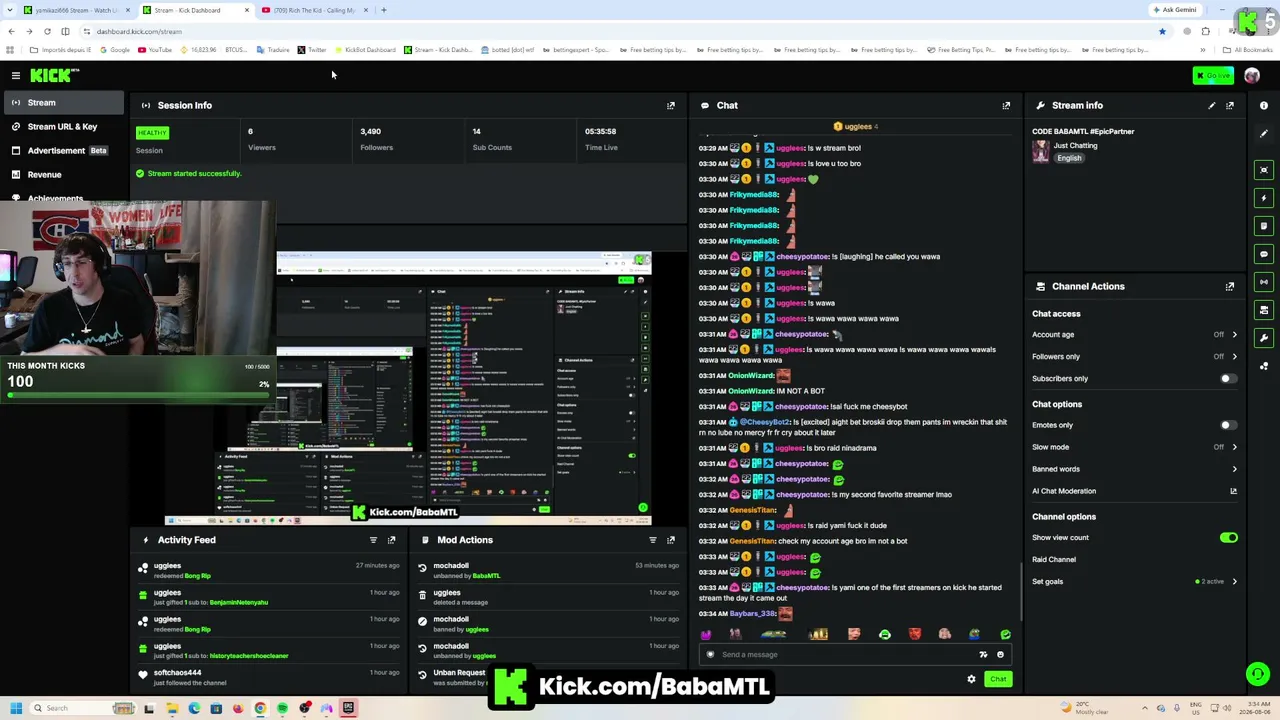Pop out the Channel Actions panel
This screenshot has width=1280, height=720.
coord(1230,286)
